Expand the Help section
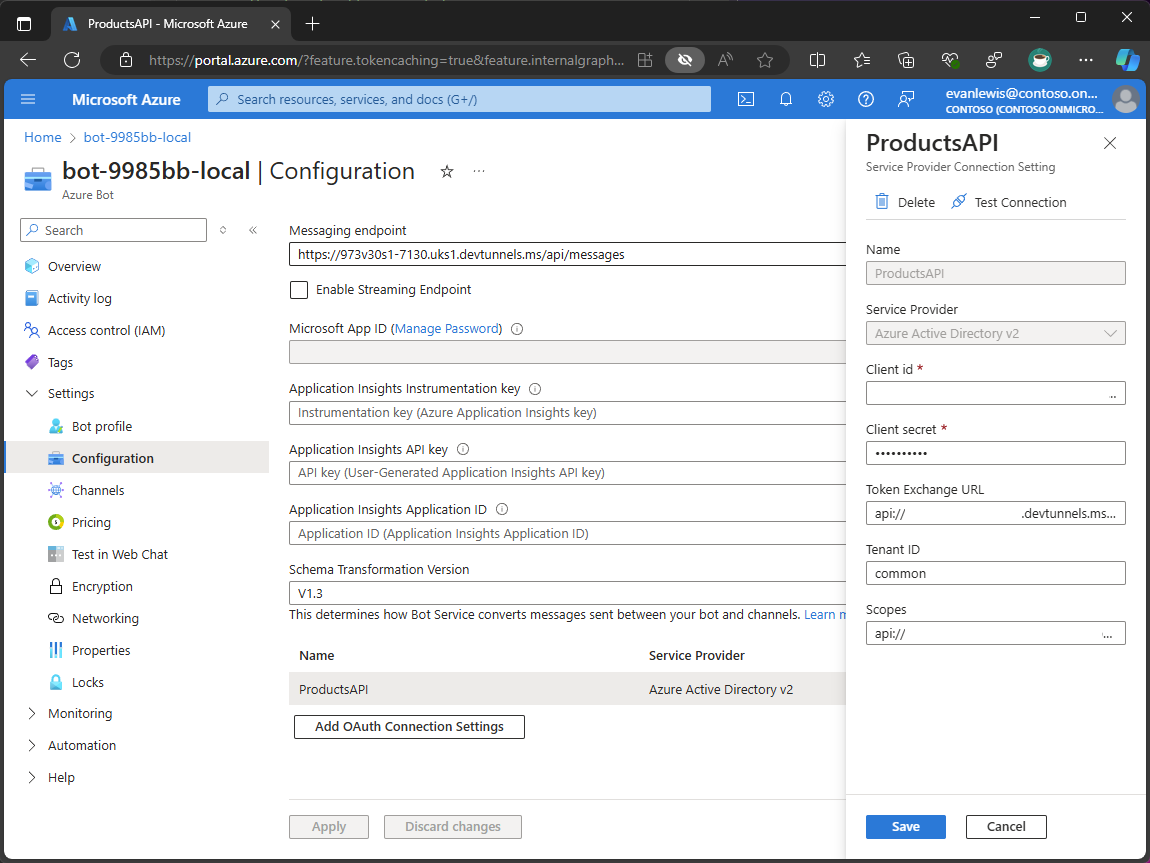The height and width of the screenshot is (863, 1150). click(x=32, y=778)
